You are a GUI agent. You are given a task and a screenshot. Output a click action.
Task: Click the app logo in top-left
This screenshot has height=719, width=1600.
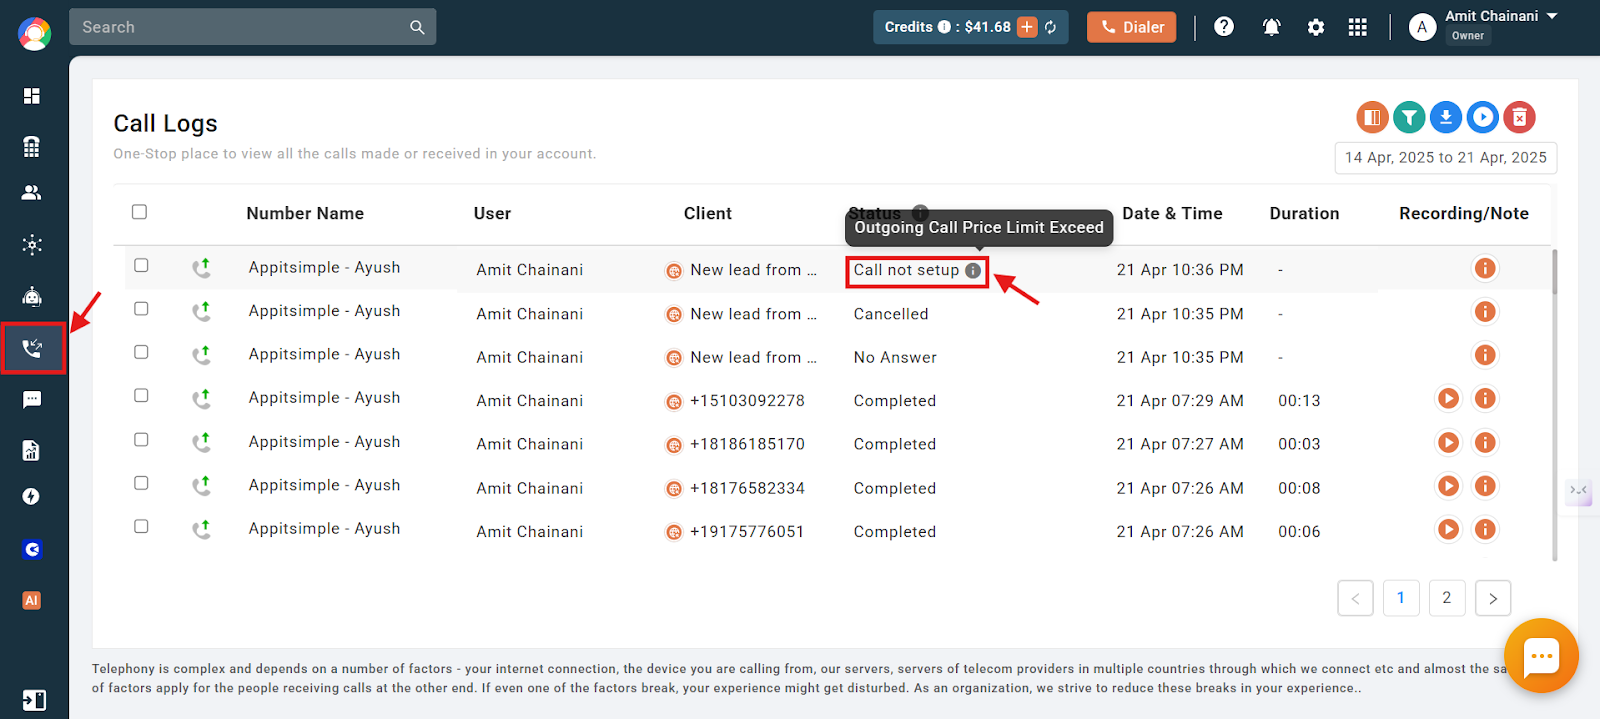tap(34, 34)
